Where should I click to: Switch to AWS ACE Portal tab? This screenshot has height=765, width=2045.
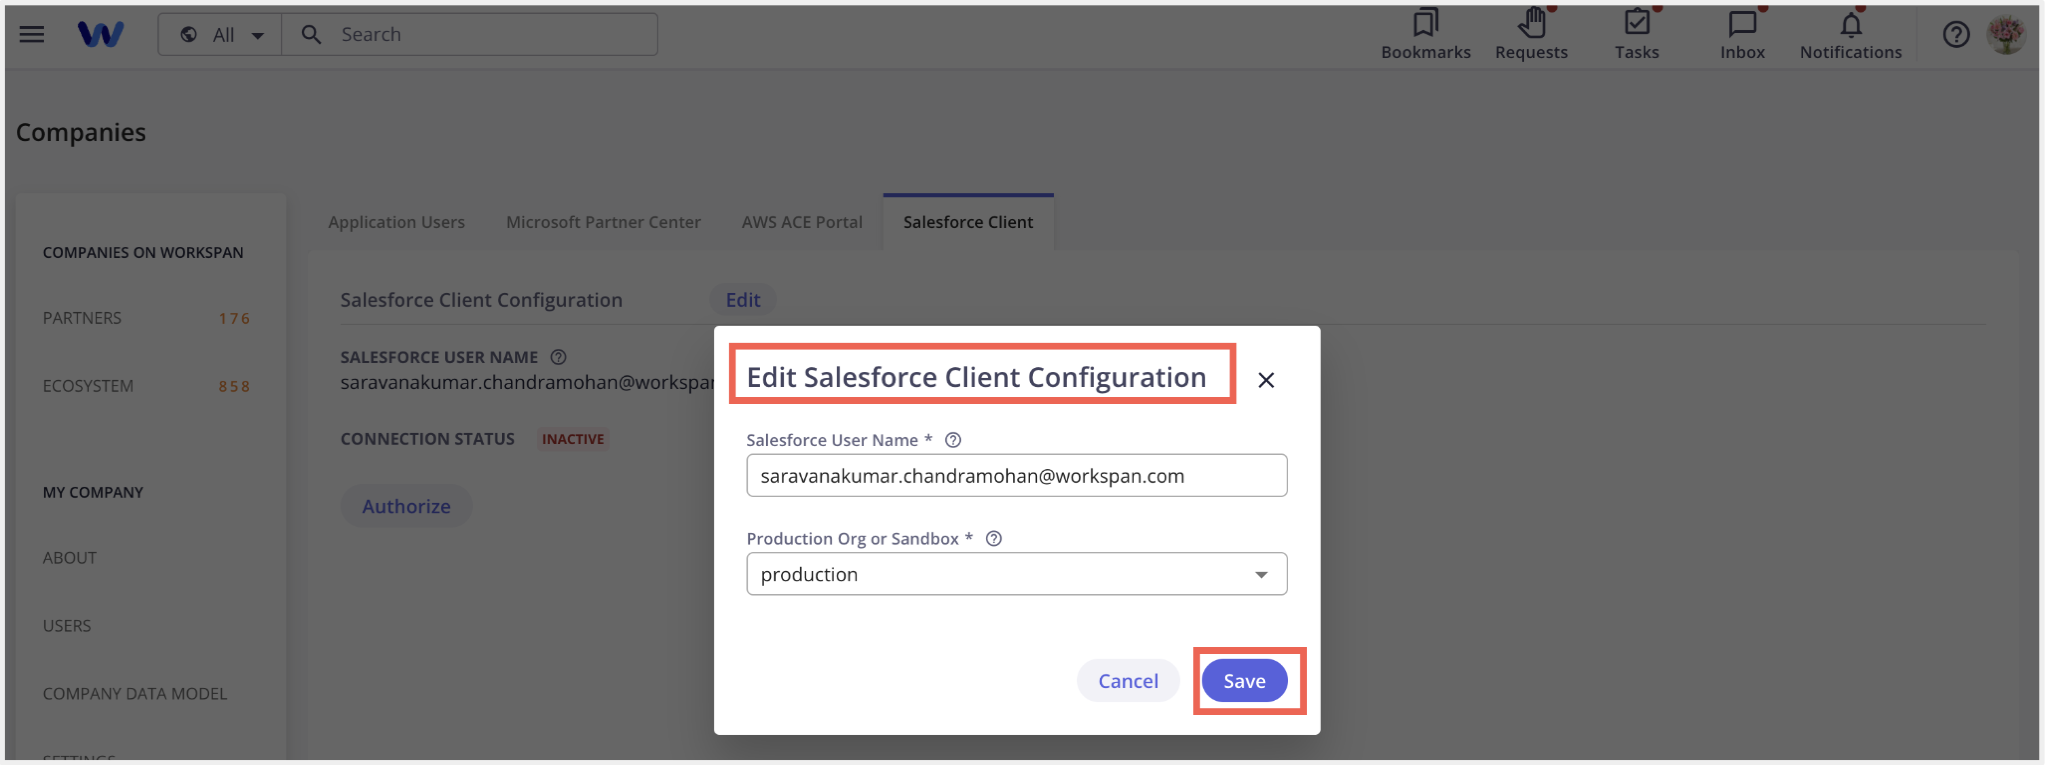(802, 222)
